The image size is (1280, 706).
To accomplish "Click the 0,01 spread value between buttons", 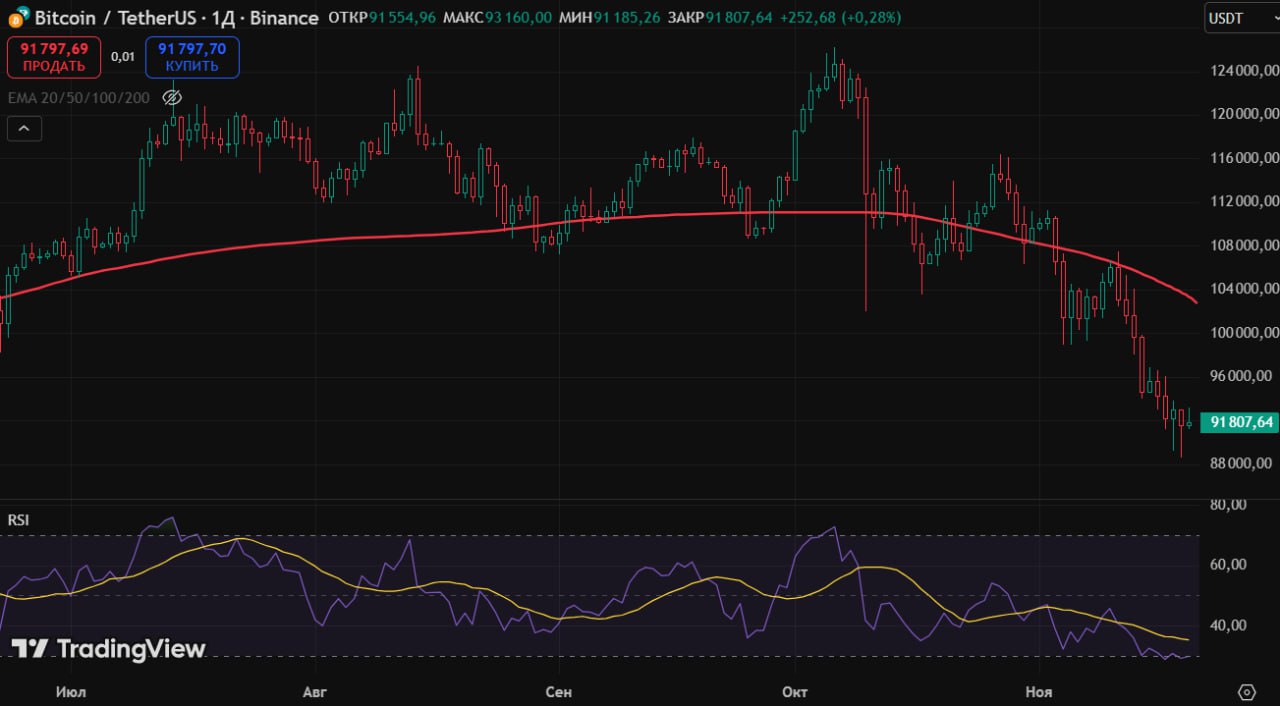I will point(123,57).
